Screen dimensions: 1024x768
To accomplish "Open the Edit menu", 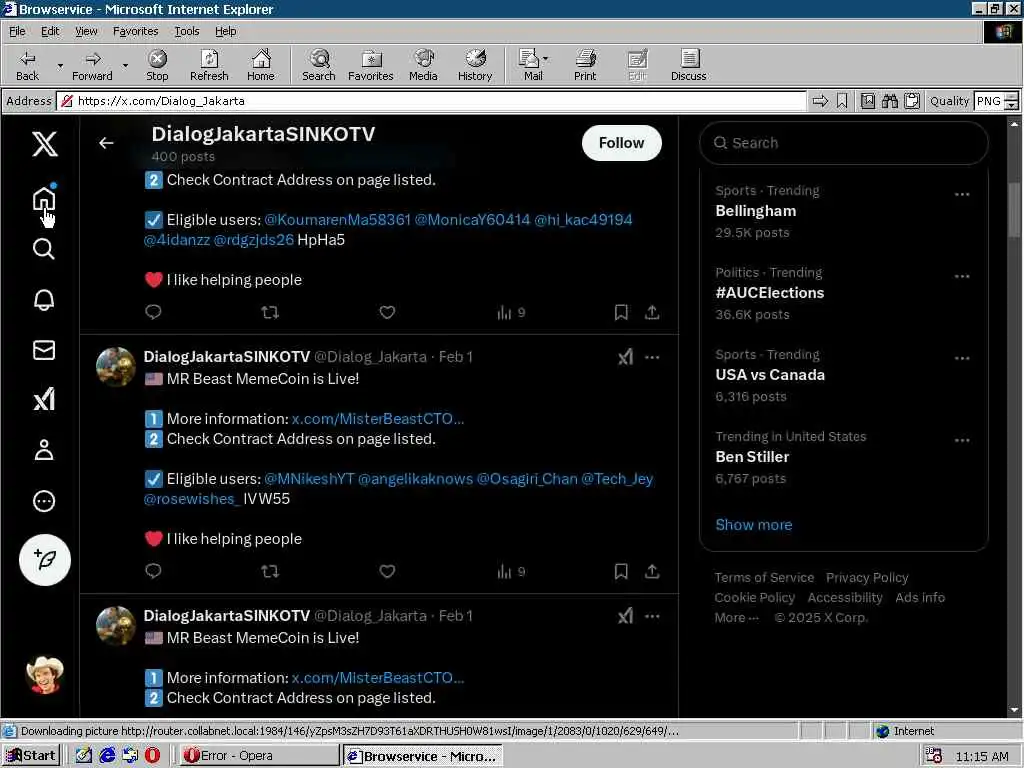I will tap(50, 31).
